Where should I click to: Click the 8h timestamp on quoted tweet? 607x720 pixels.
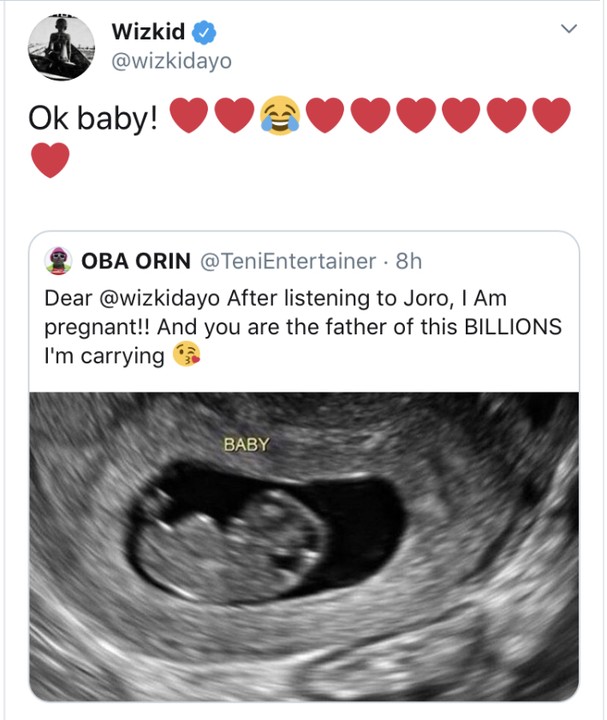409,262
